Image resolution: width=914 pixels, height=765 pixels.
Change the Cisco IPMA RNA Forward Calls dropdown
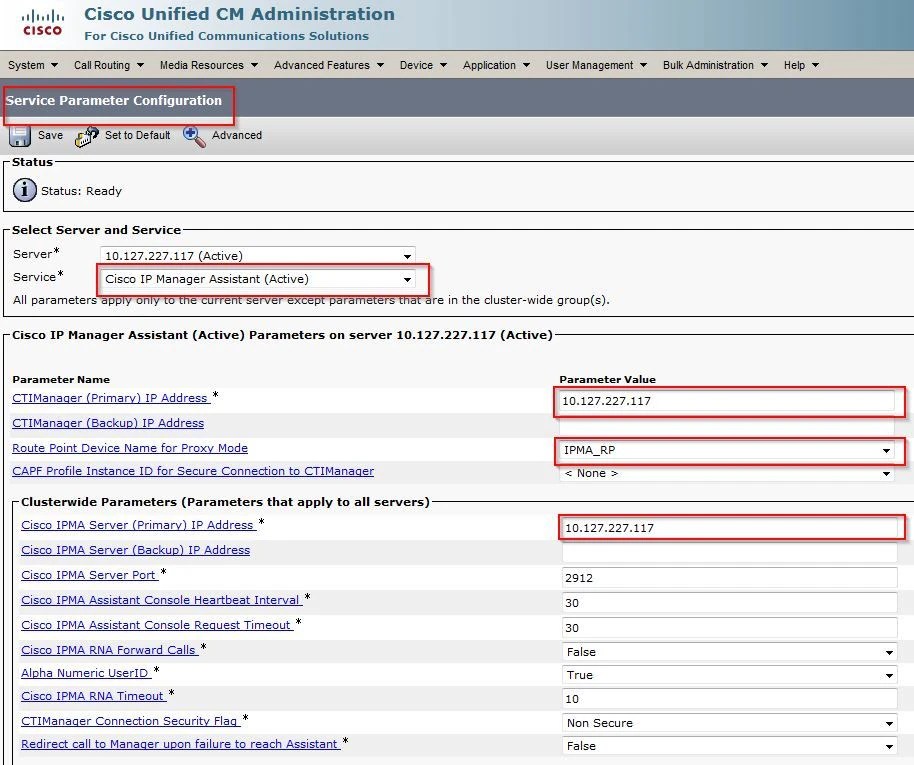pyautogui.click(x=886, y=651)
